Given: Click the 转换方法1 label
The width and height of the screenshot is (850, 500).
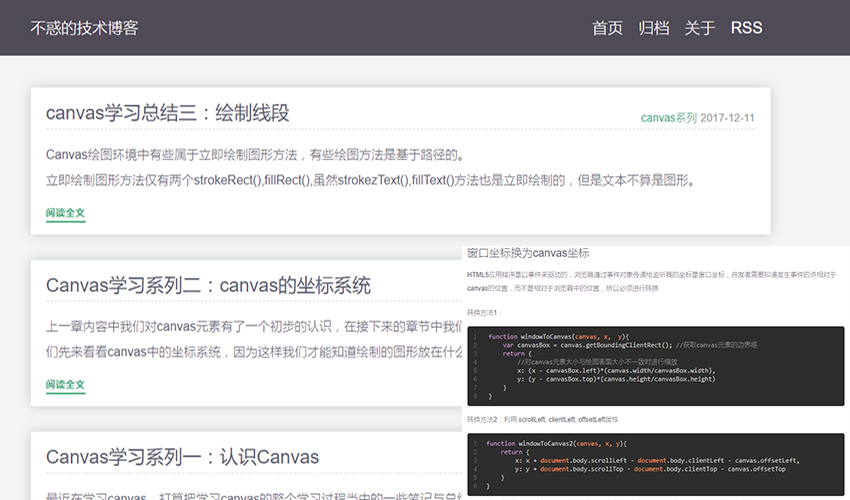Looking at the screenshot, I should [486, 313].
